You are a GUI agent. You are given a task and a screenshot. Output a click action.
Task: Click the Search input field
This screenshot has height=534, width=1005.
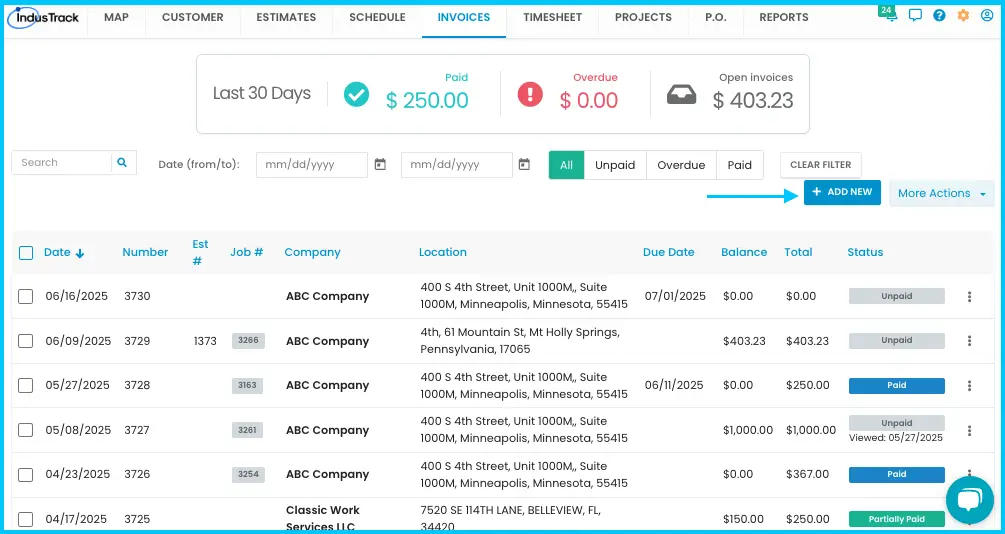coord(62,163)
